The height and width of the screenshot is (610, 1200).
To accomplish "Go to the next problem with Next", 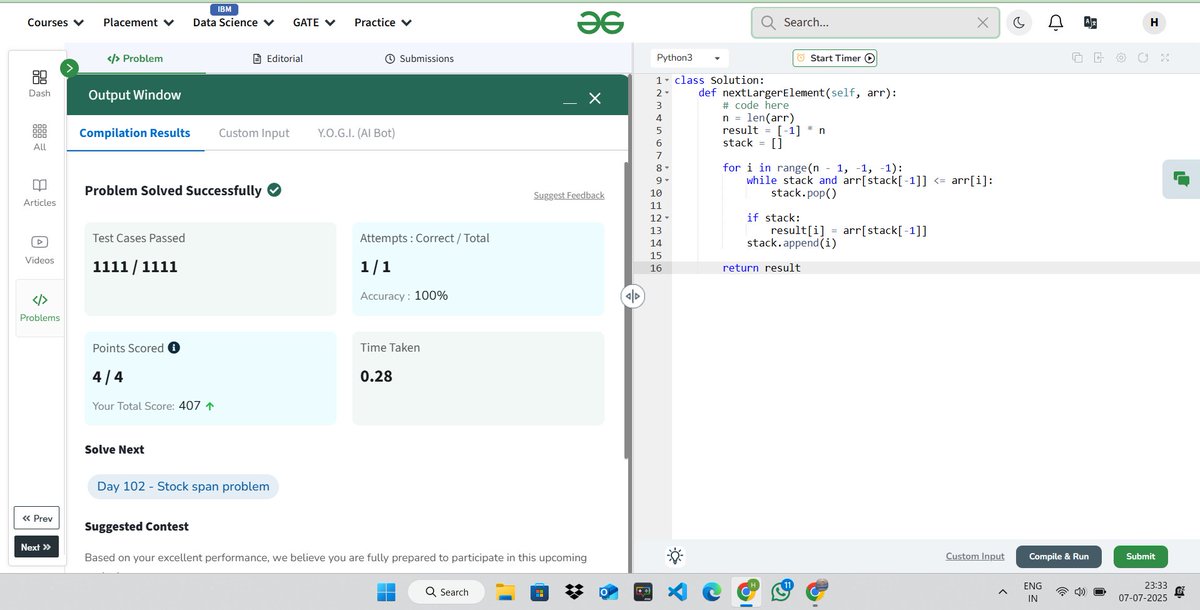I will 36,547.
